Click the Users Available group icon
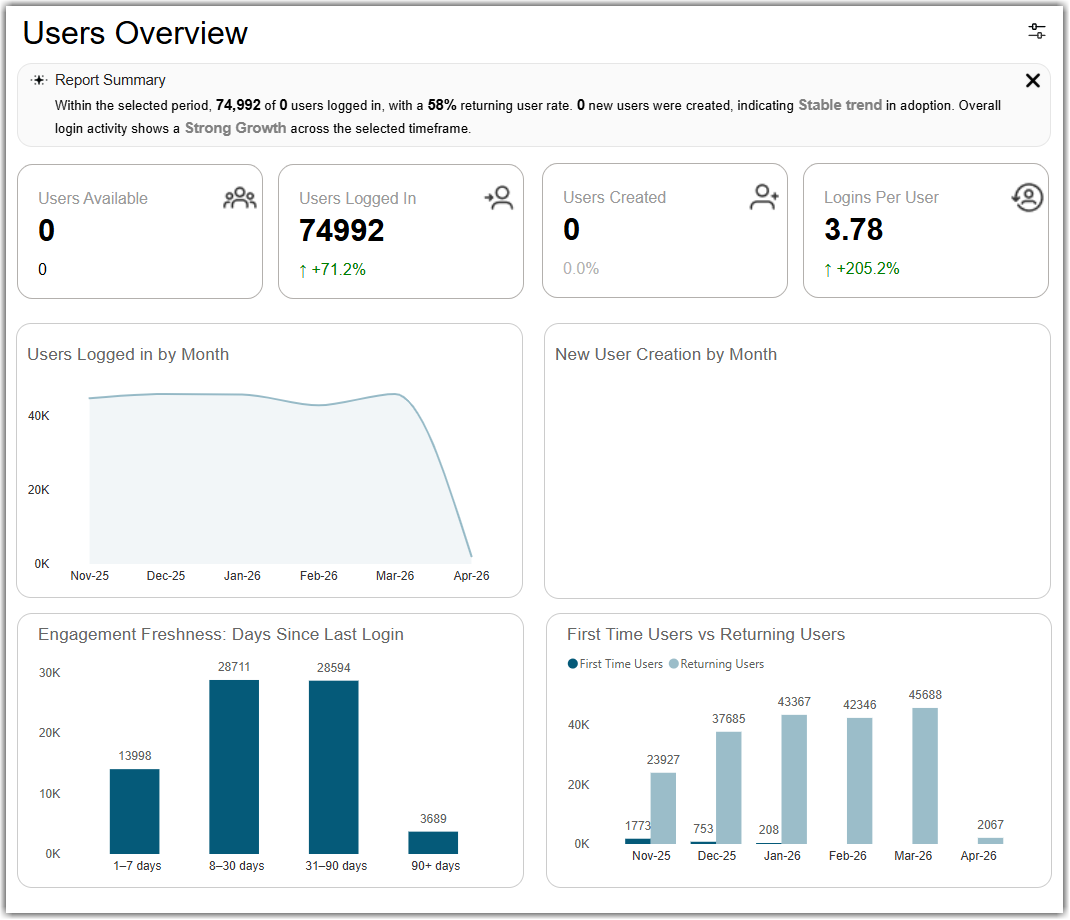The width and height of the screenshot is (1070, 920). point(240,199)
